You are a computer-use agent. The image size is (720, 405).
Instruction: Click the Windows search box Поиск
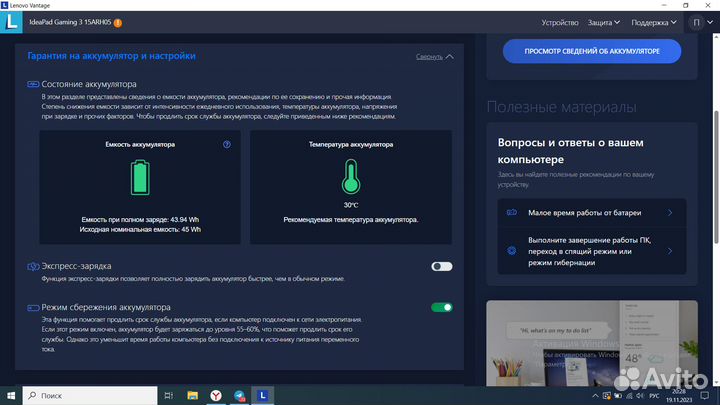click(x=90, y=395)
